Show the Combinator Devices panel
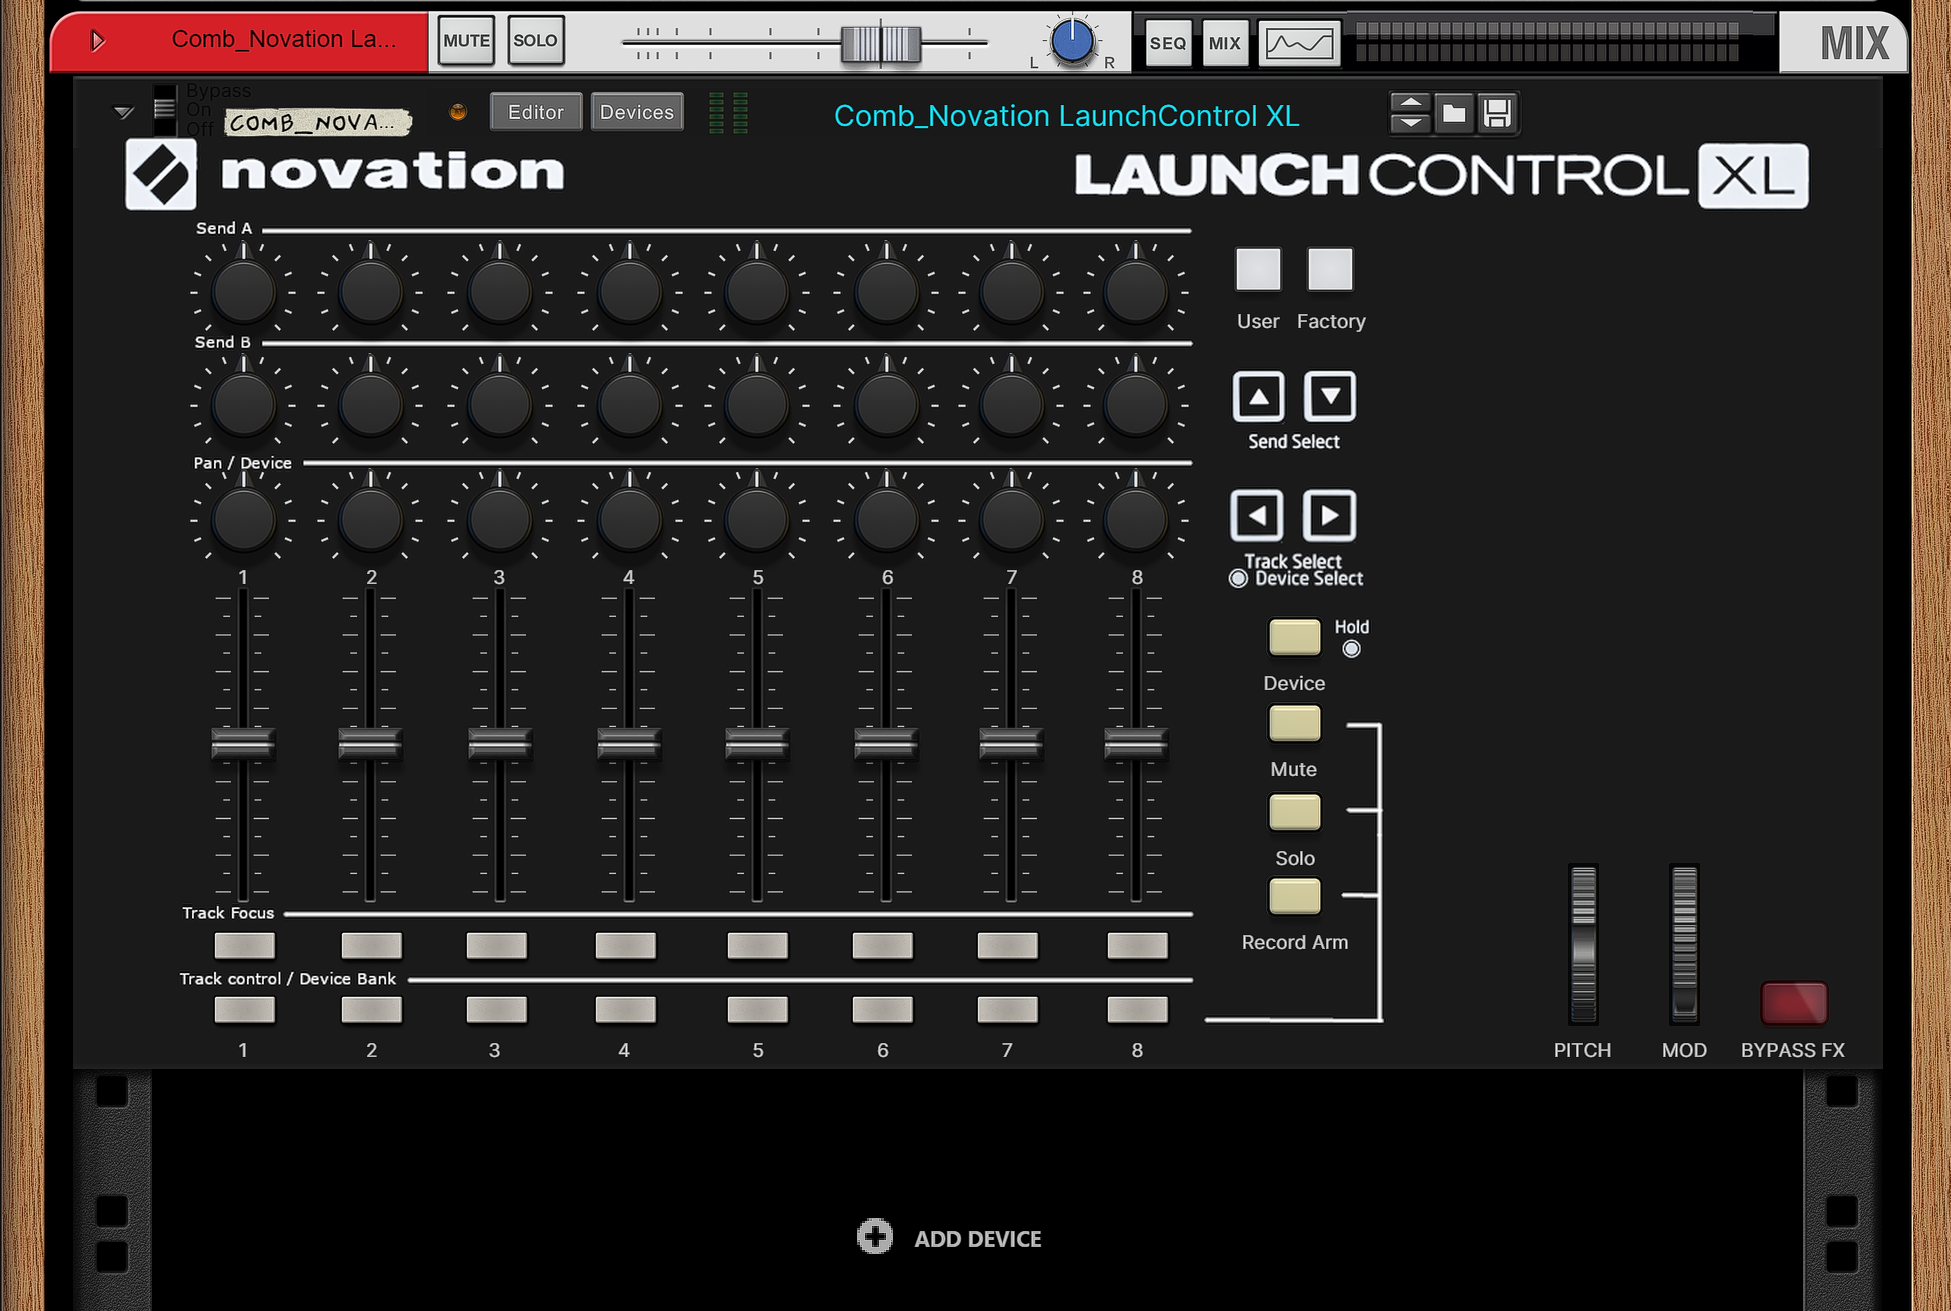Screen dimensions: 1951x1311 pos(637,112)
